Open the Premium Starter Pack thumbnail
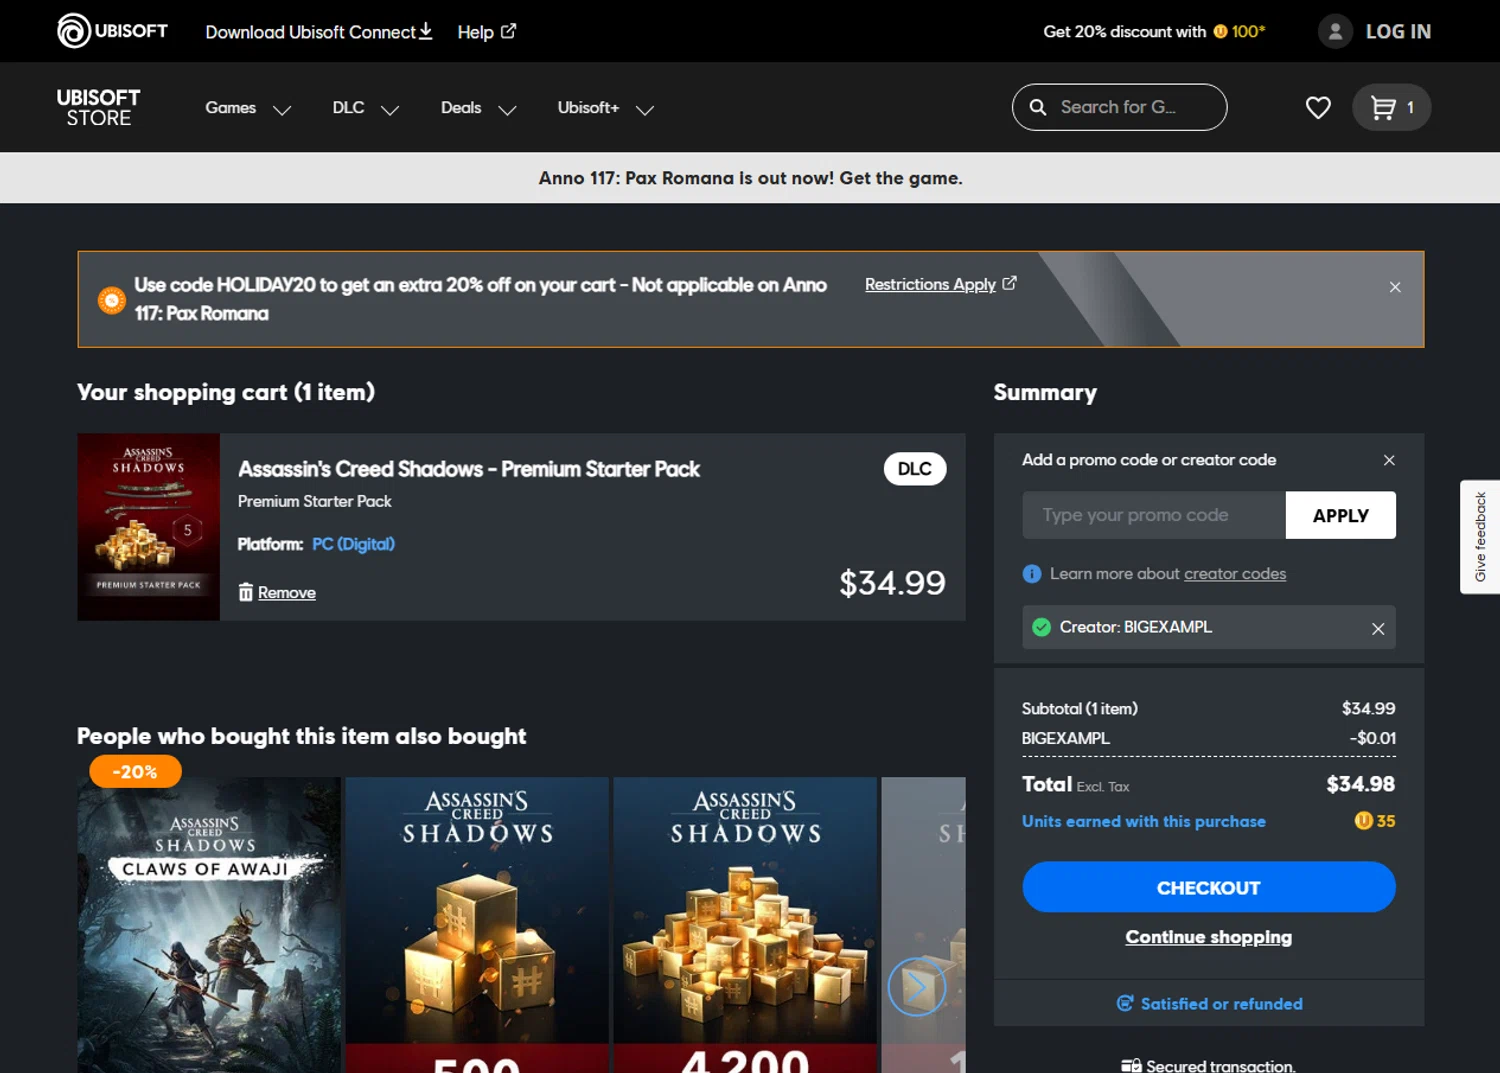 (148, 527)
